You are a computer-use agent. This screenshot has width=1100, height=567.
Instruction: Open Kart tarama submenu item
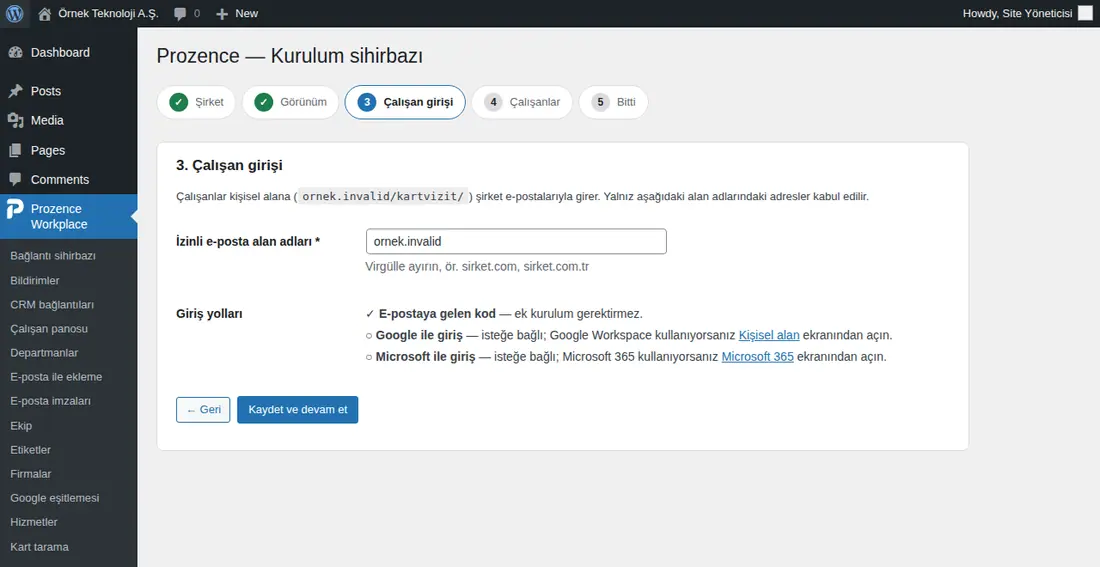[x=39, y=547]
